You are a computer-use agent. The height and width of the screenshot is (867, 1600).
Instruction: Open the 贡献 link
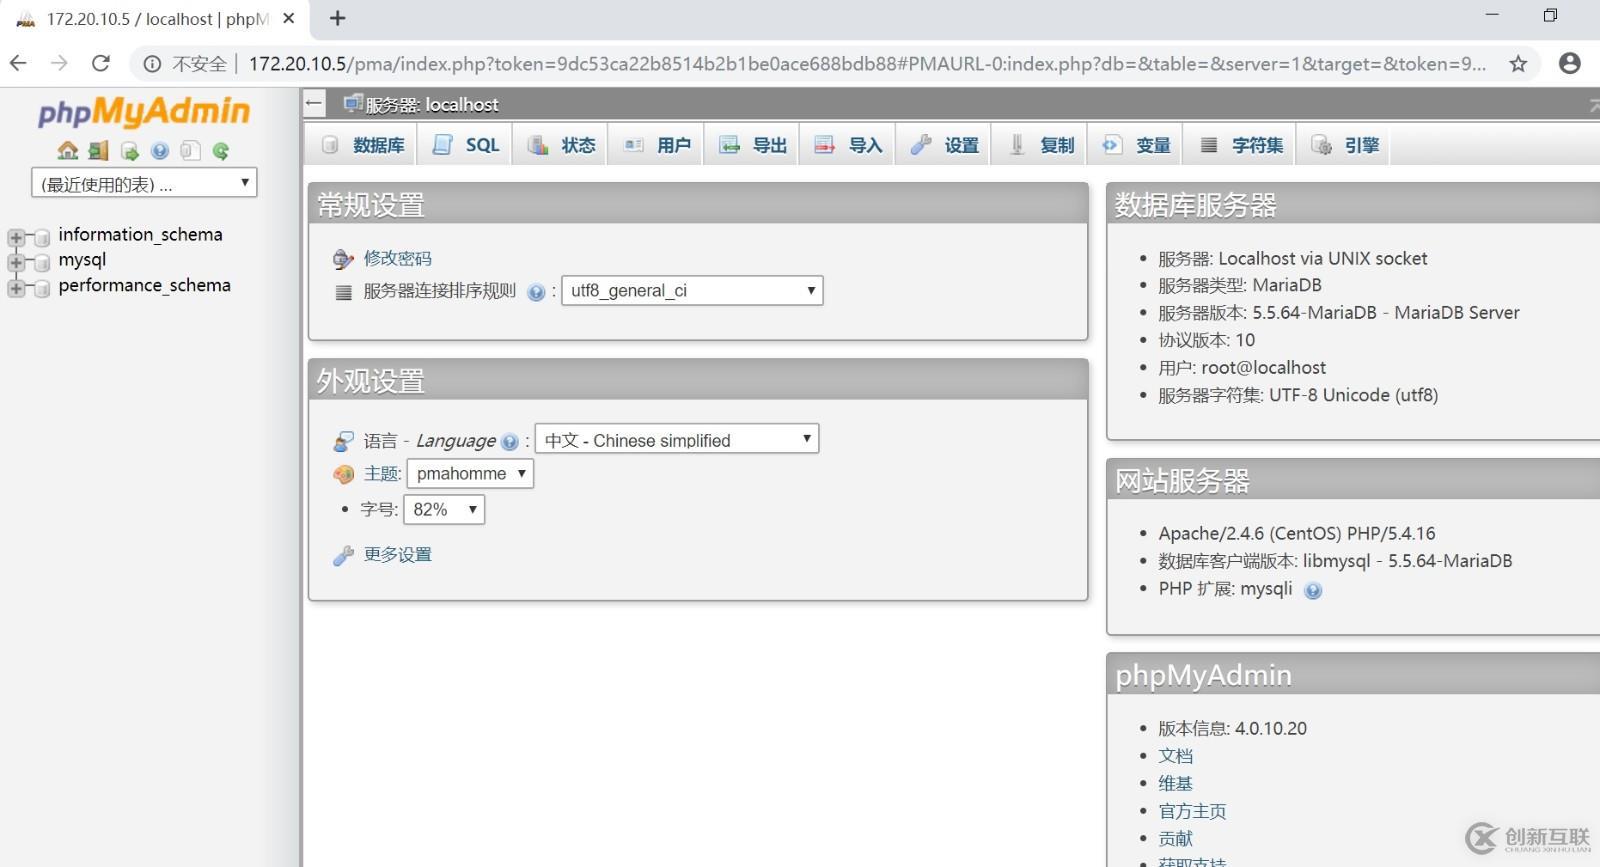tap(1175, 839)
